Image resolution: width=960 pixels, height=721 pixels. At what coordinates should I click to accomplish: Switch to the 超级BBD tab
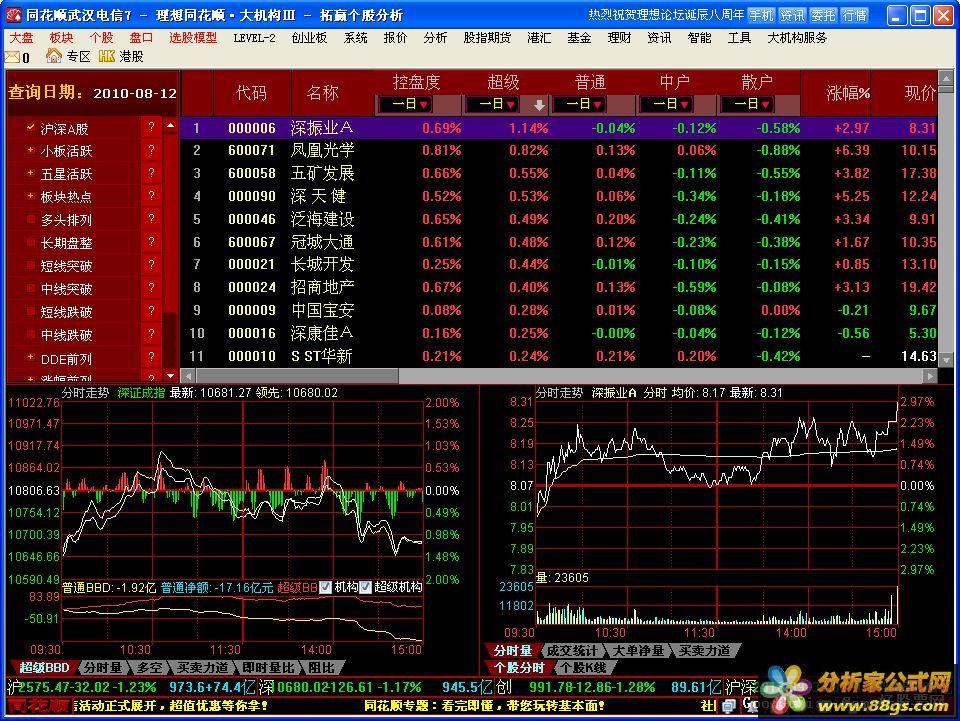coord(44,668)
